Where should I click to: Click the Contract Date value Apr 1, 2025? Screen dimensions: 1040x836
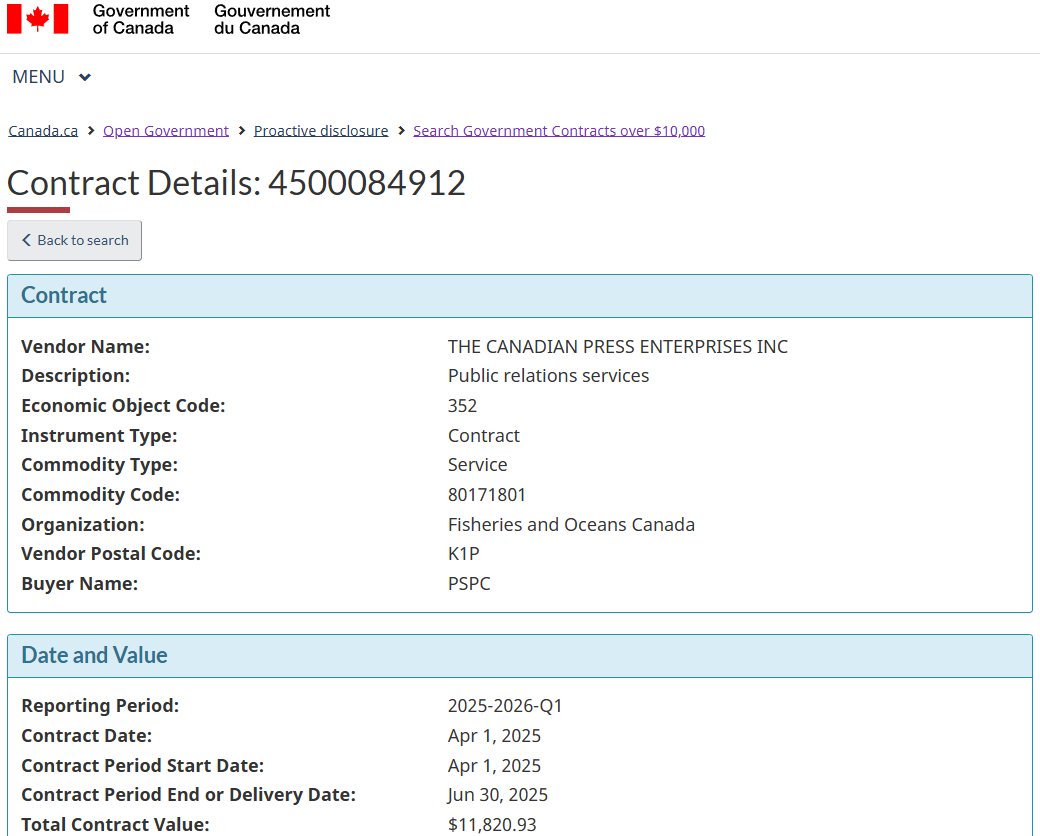(x=494, y=735)
